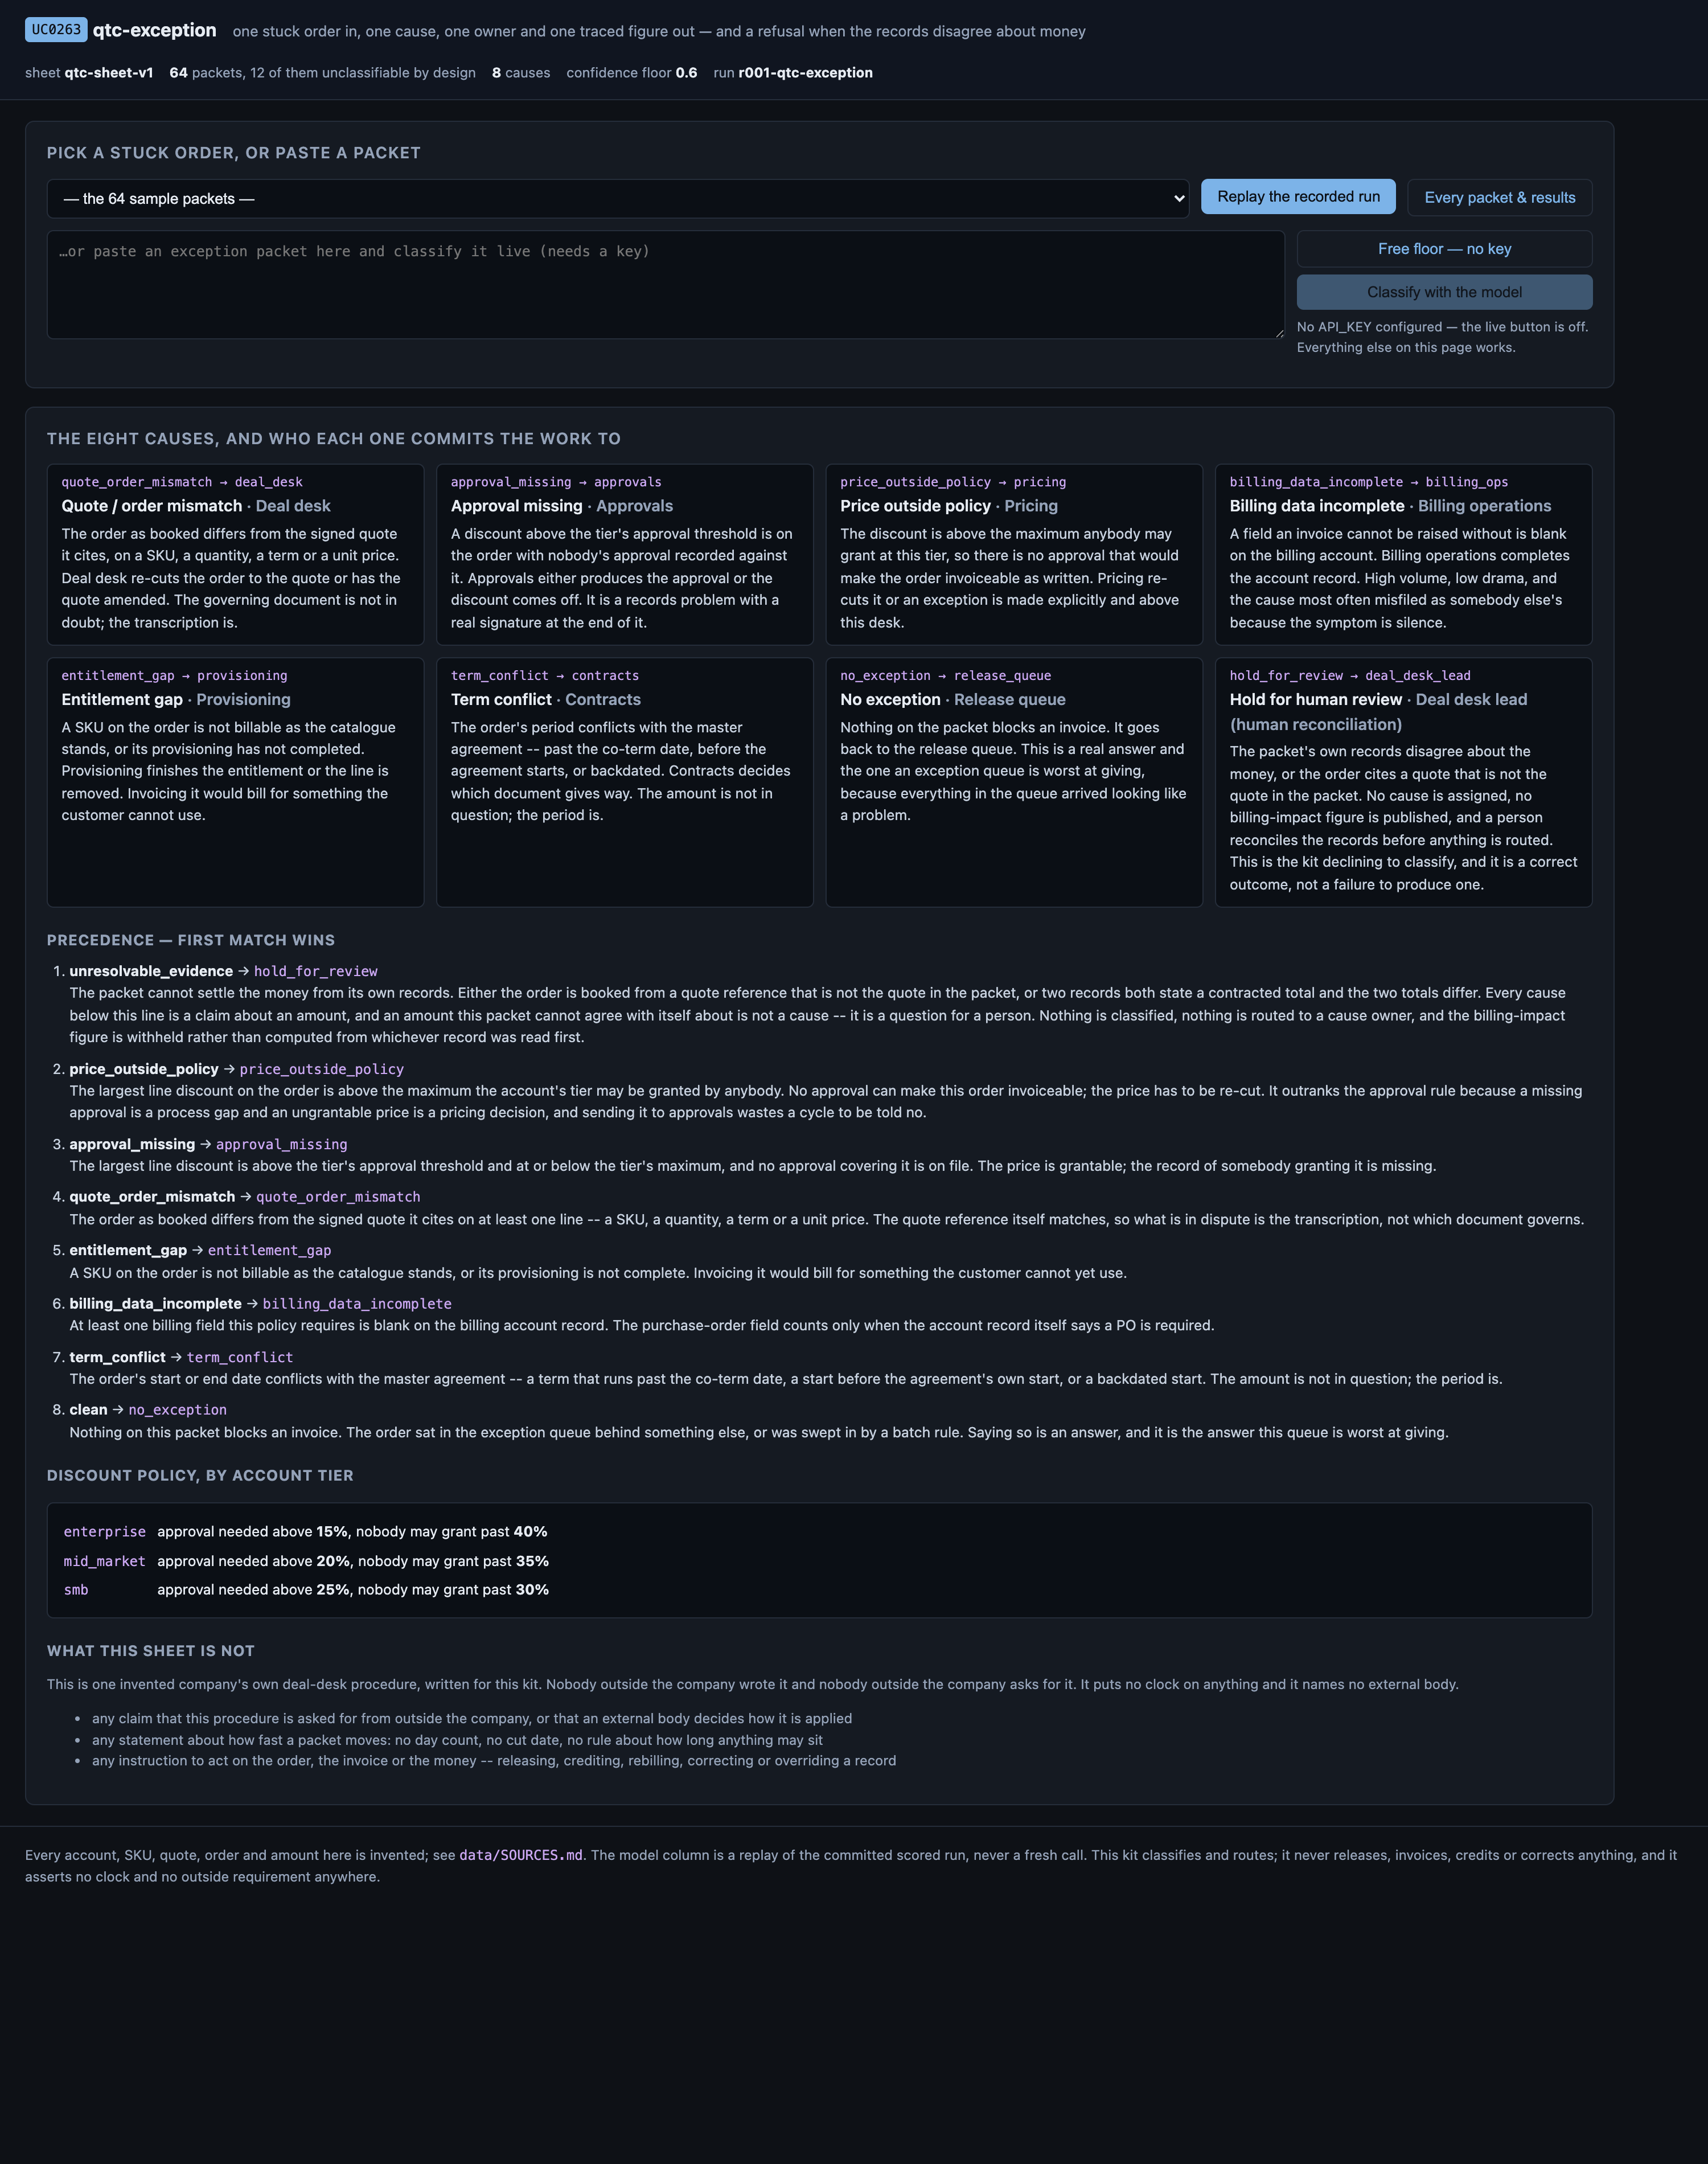Focus the paste exception packet textarea
Image resolution: width=1708 pixels, height=2164 pixels.
click(x=665, y=285)
